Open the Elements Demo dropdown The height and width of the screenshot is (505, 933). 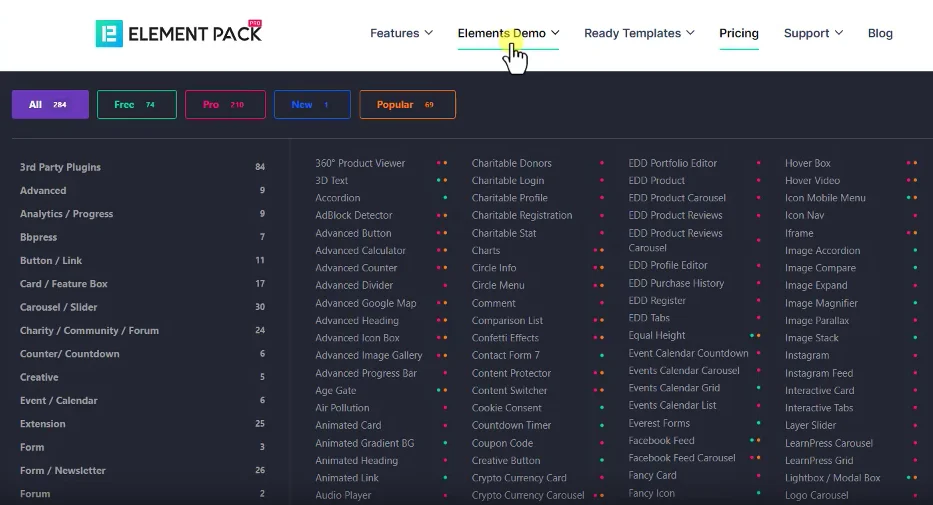508,33
